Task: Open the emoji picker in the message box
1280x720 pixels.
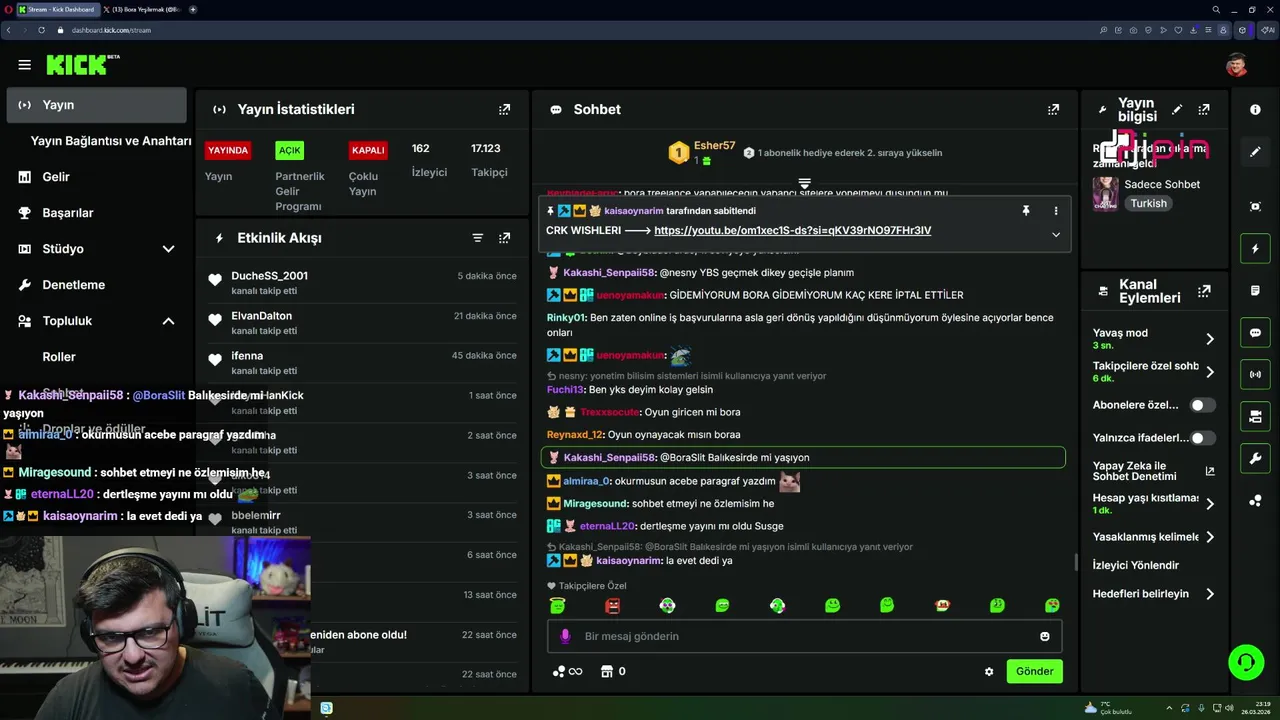Action: pyautogui.click(x=1045, y=636)
